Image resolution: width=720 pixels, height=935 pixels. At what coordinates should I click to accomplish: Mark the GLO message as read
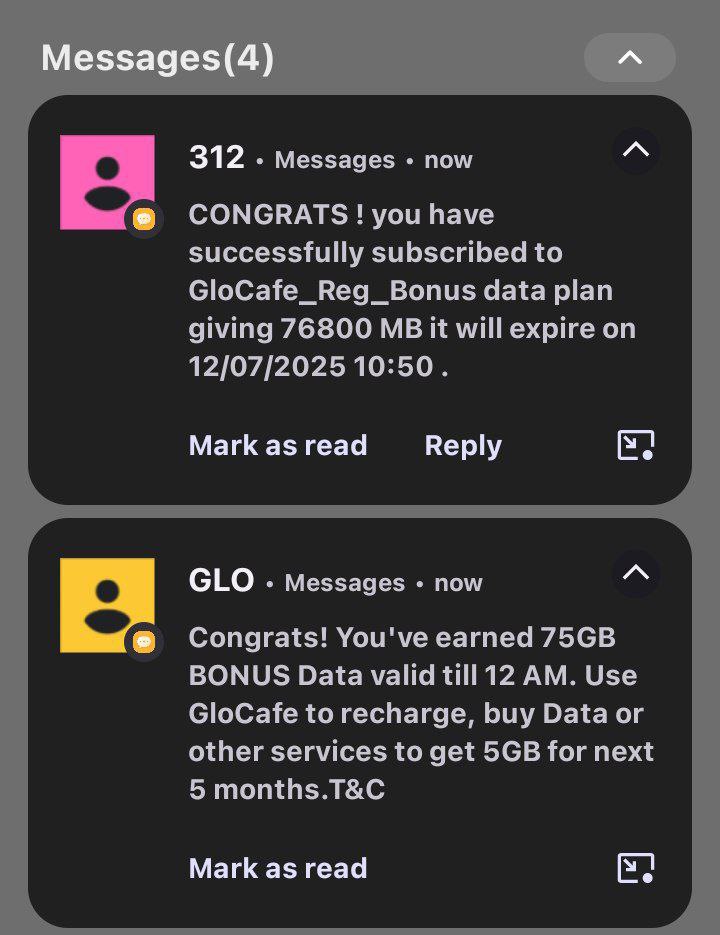pyautogui.click(x=278, y=868)
